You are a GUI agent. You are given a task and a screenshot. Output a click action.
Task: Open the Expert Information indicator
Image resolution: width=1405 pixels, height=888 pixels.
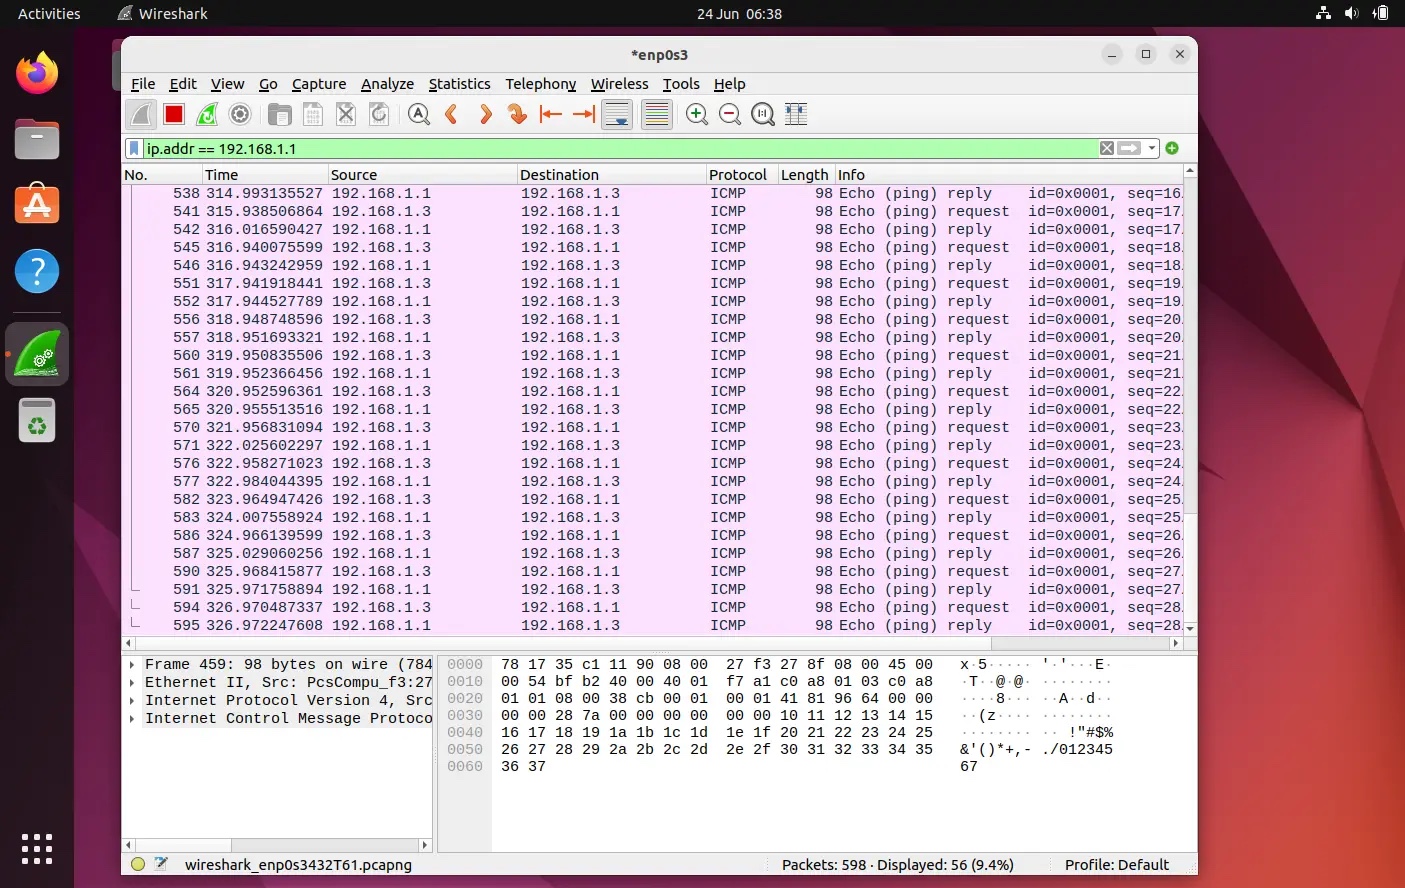point(138,864)
